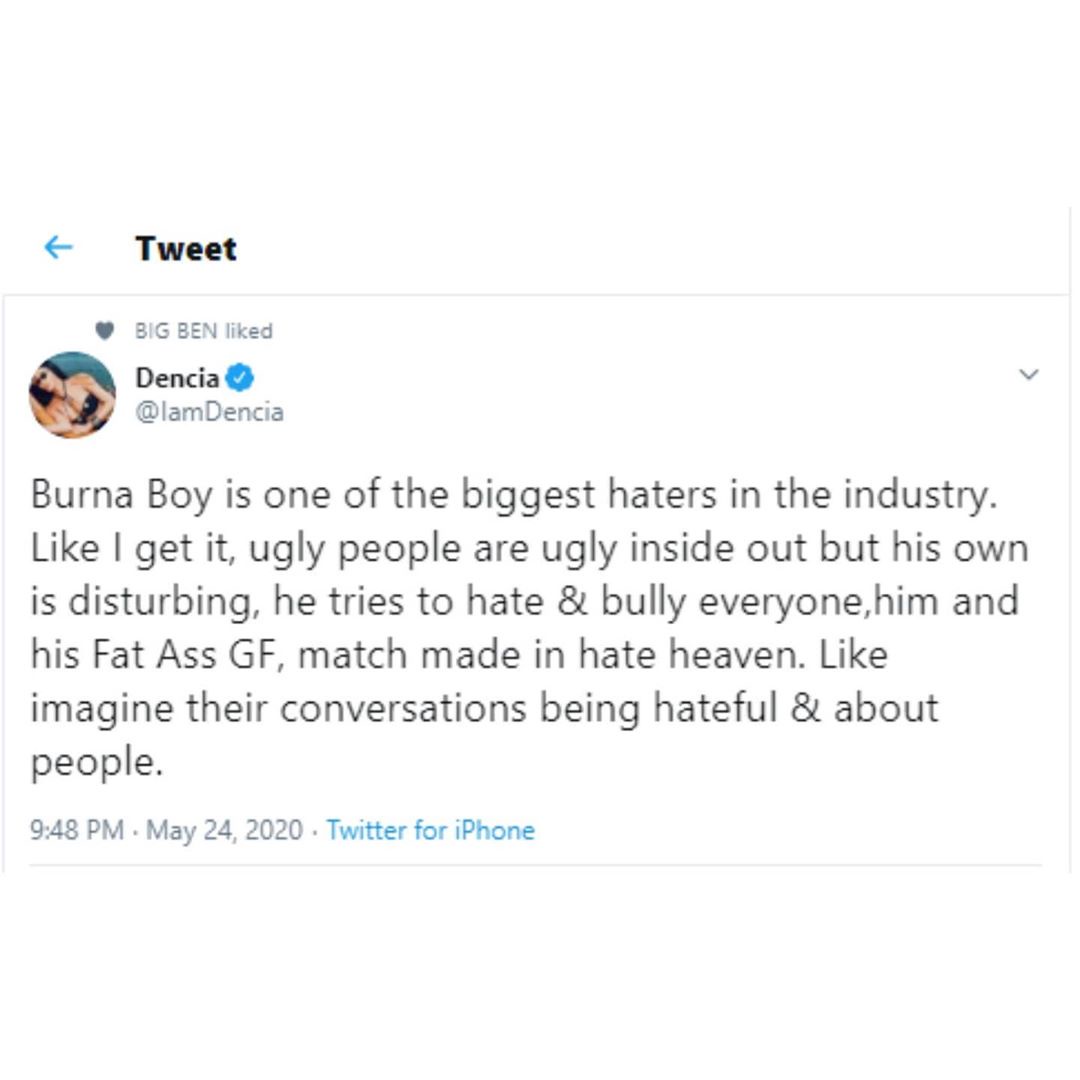Click the 9:48 PM timestamp
Image resolution: width=1080 pixels, height=1080 pixels.
[x=77, y=830]
